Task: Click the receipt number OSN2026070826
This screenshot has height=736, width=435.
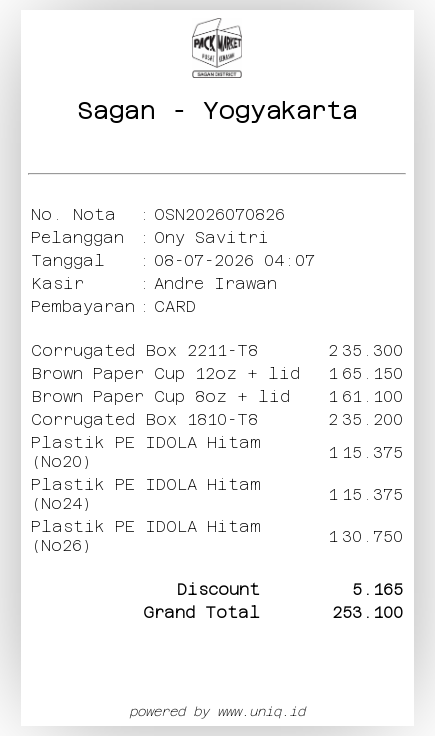Action: pos(219,215)
